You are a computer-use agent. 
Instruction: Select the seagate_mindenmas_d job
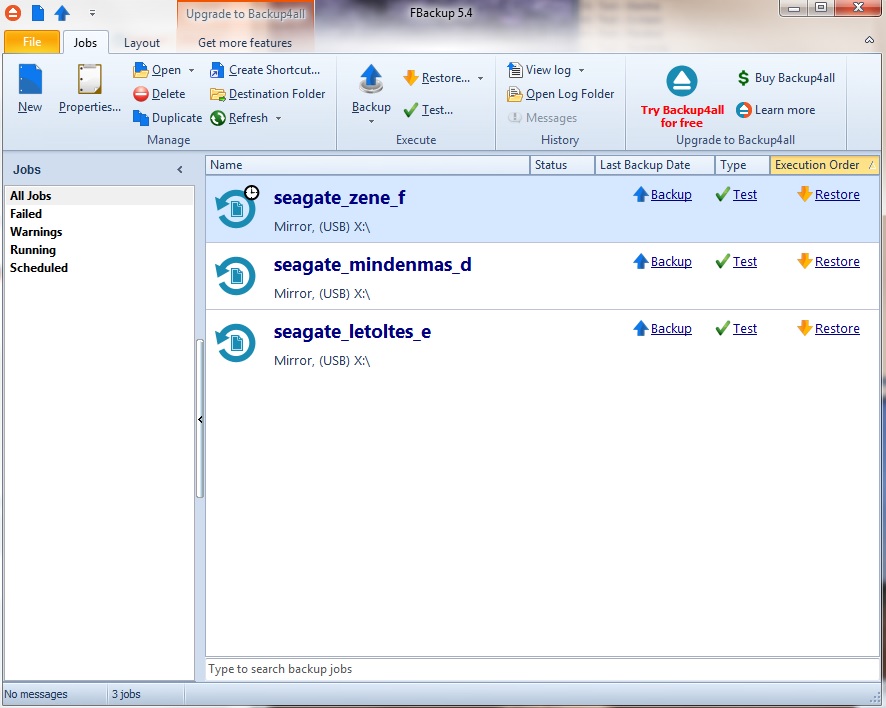(542, 276)
